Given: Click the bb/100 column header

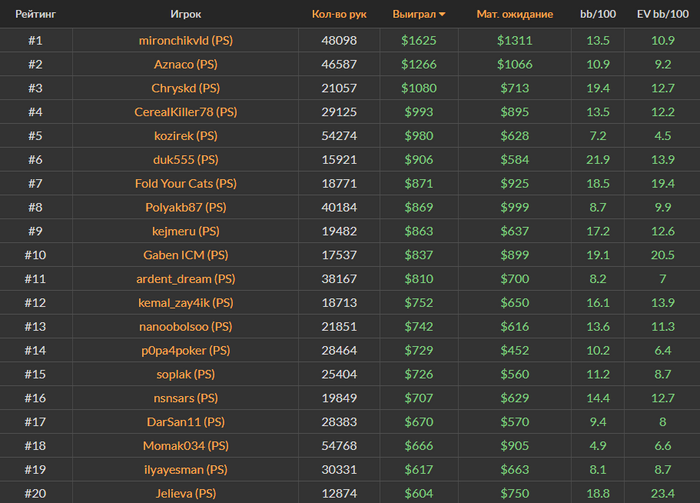Looking at the screenshot, I should (x=598, y=14).
